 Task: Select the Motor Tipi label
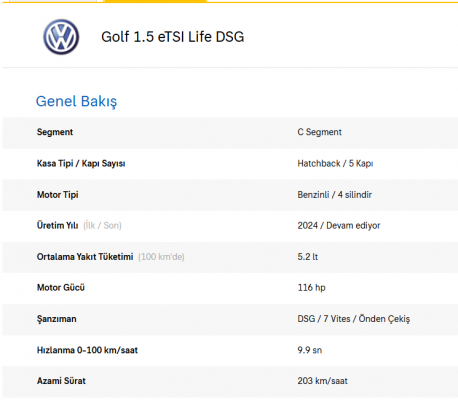coord(57,195)
